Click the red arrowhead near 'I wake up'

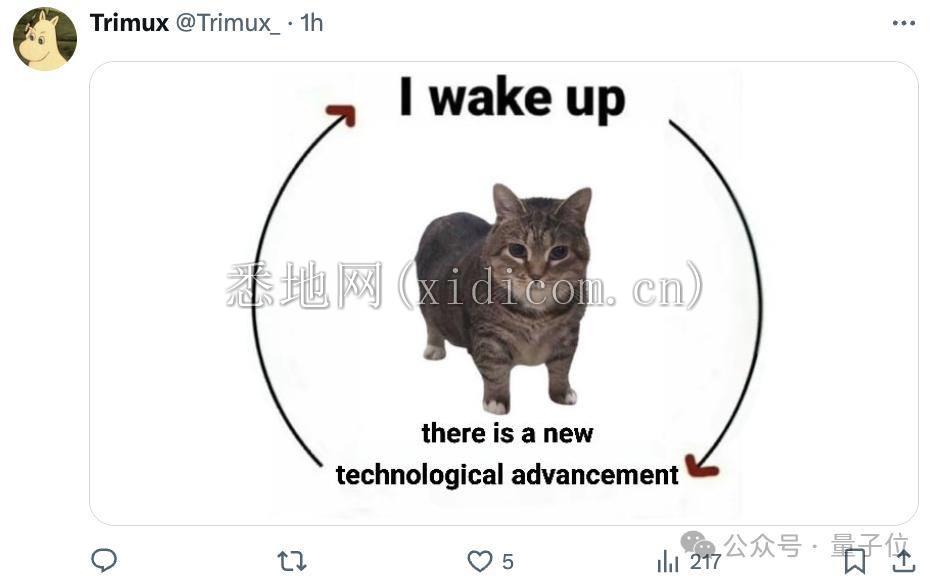tap(342, 115)
